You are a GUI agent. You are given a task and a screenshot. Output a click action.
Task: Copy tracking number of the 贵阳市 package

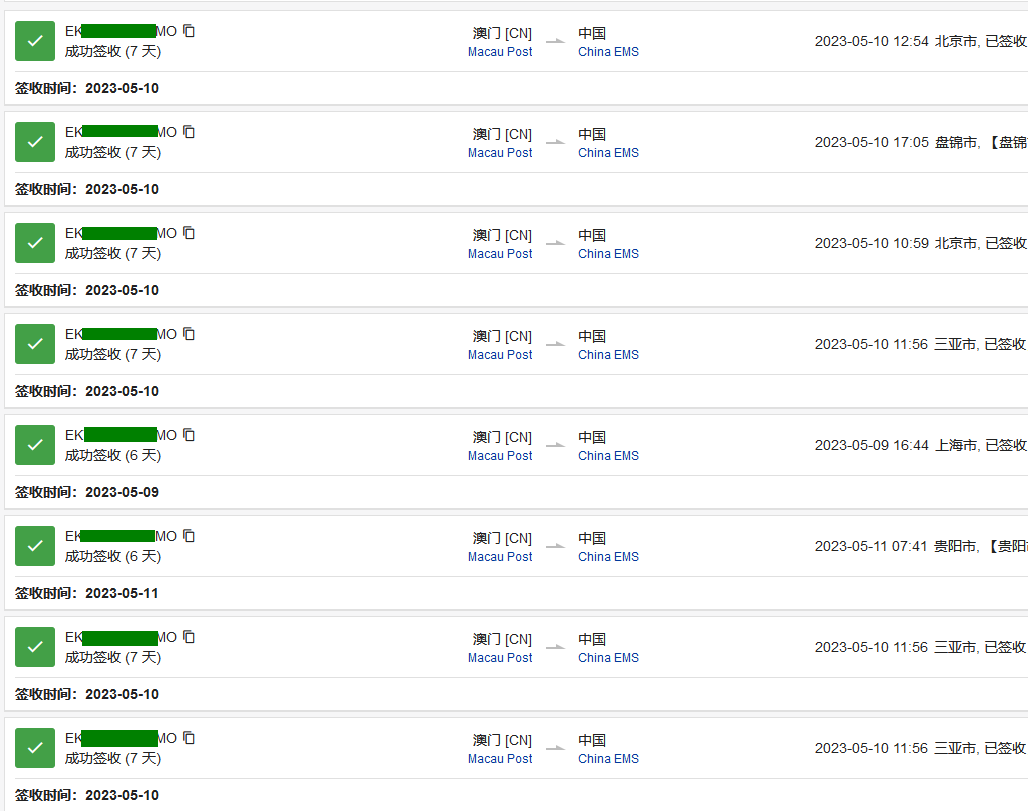[189, 536]
